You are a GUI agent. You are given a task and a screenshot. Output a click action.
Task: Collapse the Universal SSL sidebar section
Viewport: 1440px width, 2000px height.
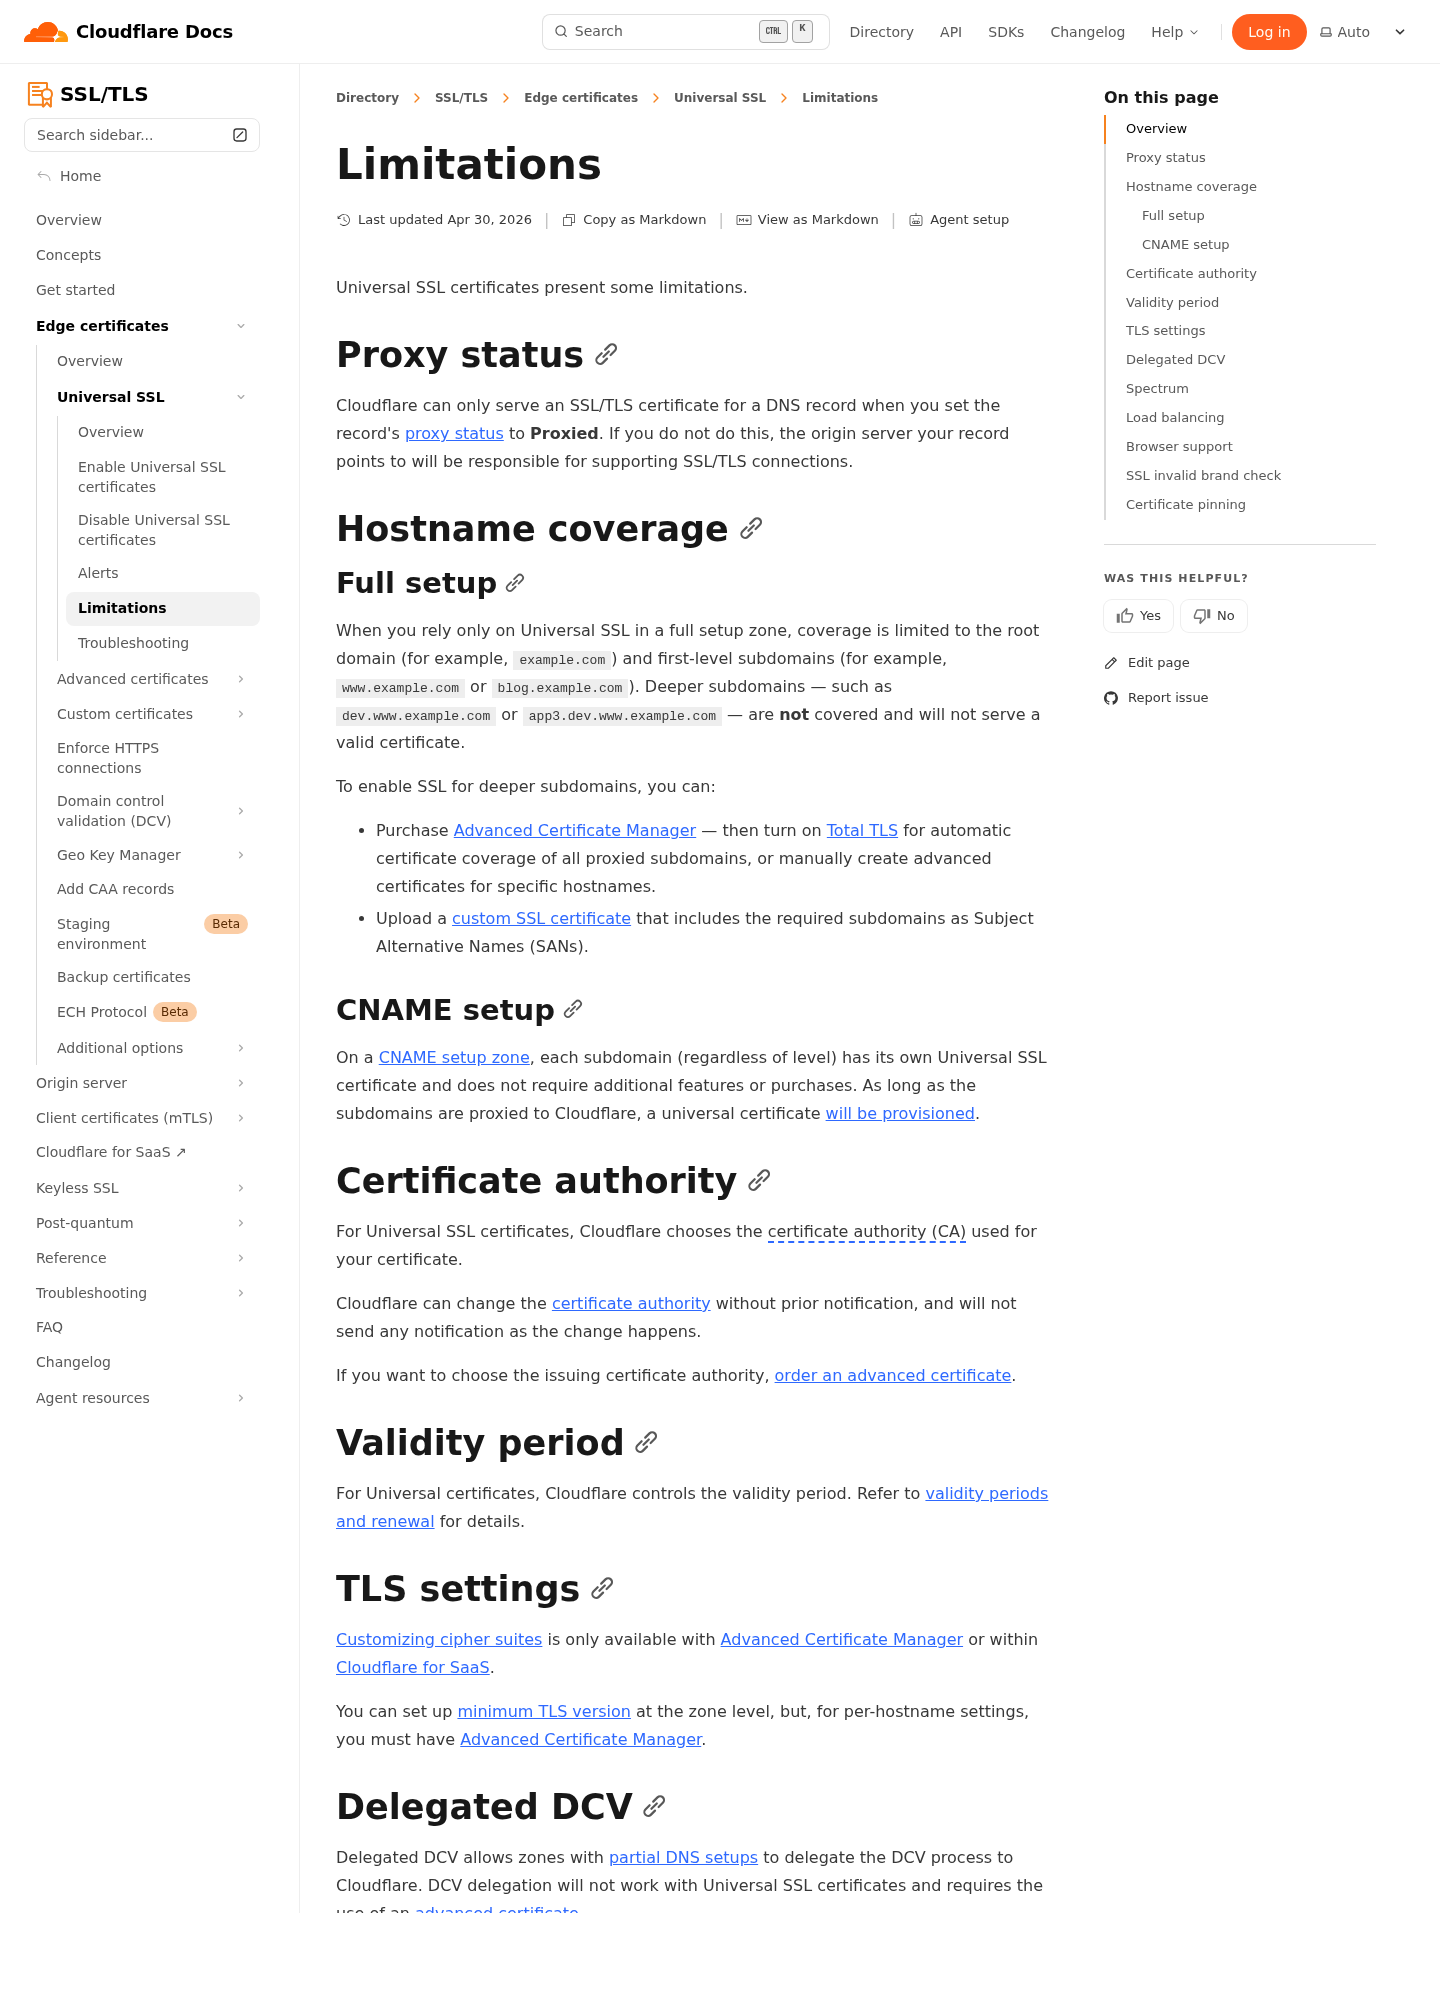[241, 397]
